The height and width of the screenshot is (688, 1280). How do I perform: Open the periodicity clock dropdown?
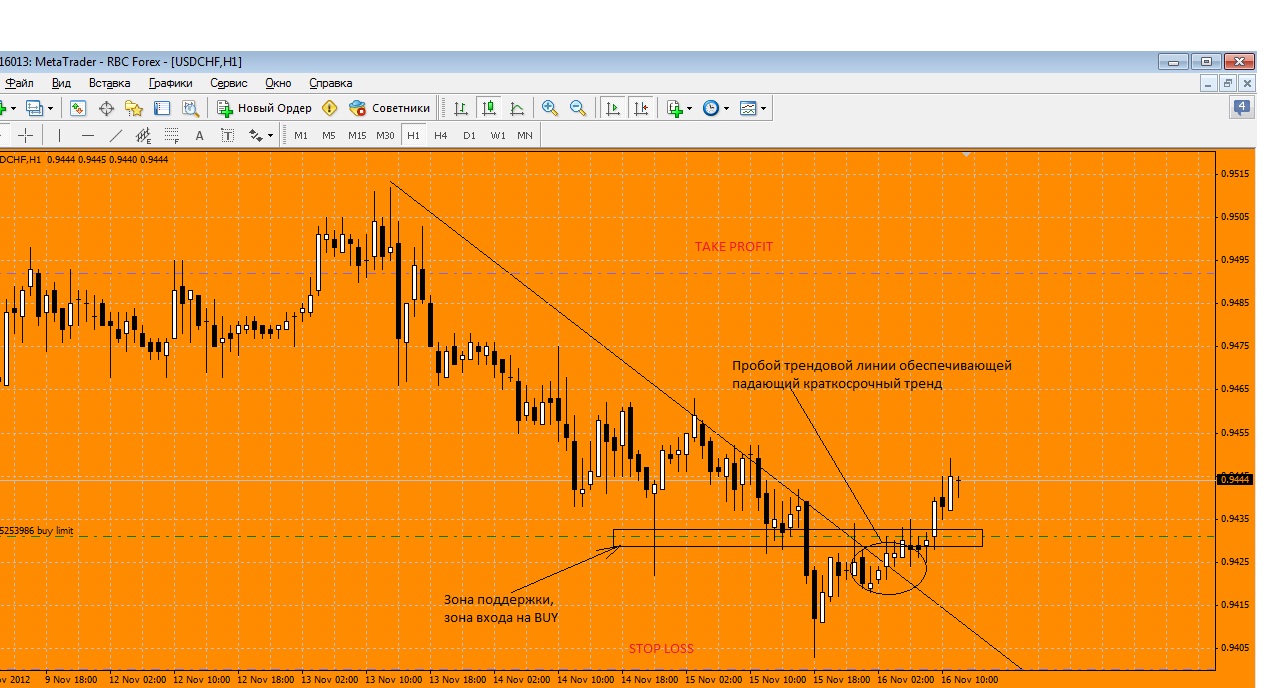tap(716, 108)
